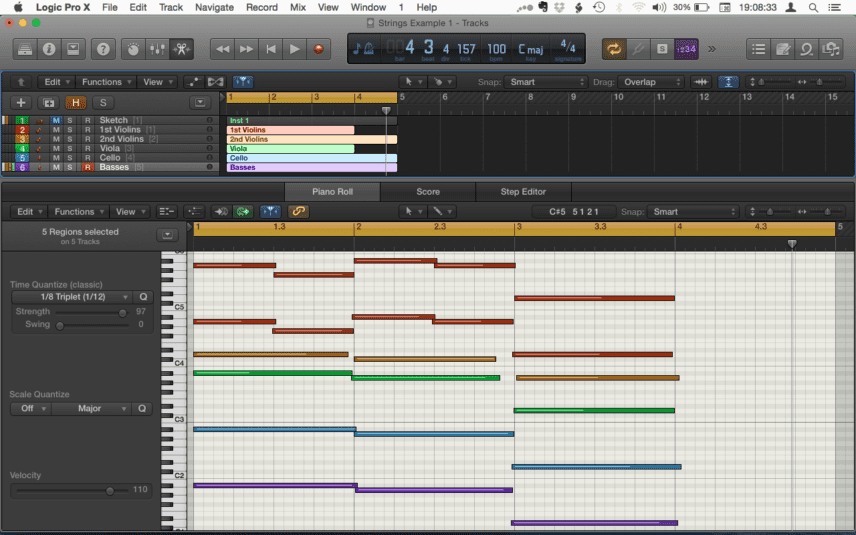This screenshot has height=535, width=856.
Task: Click waveform zoom button in Tracks toolbar
Action: pyautogui.click(x=702, y=82)
